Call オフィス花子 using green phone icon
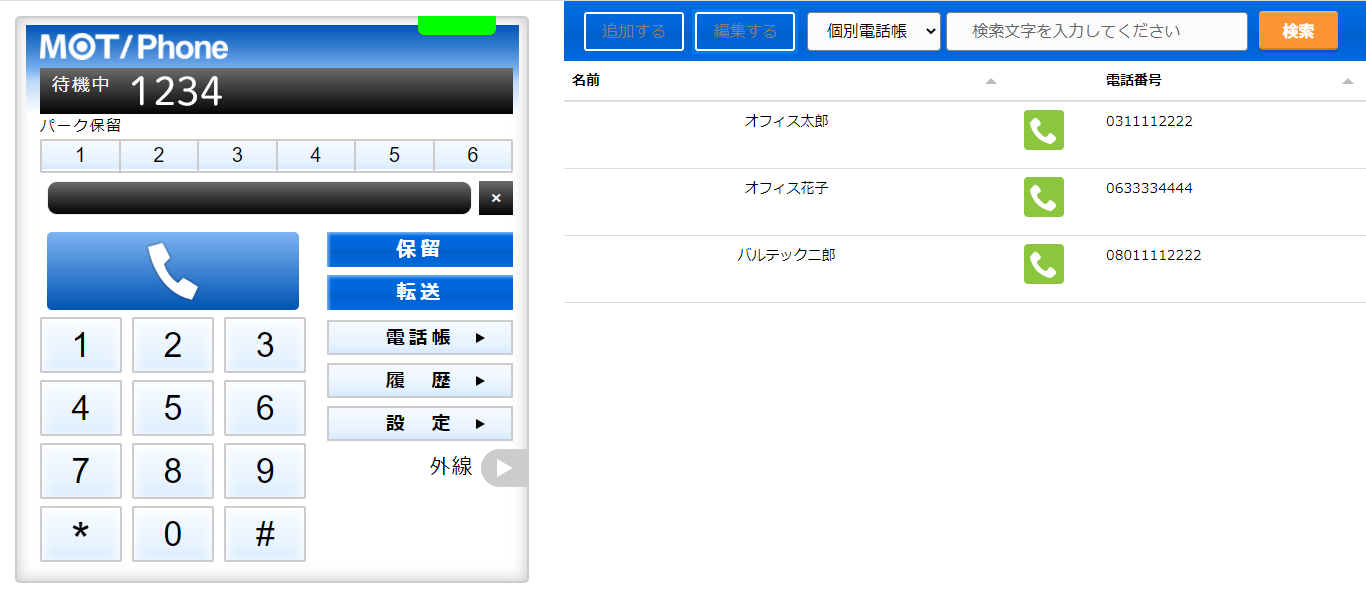1366x600 pixels. (1043, 197)
